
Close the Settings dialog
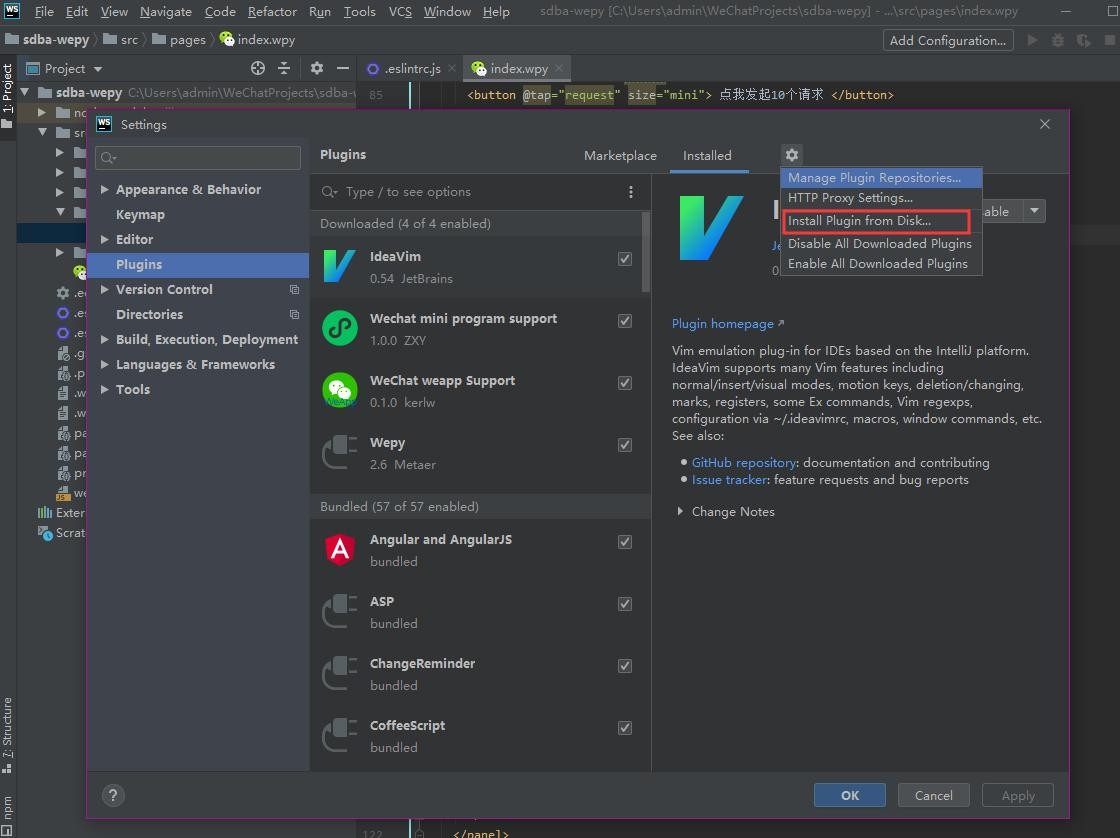click(1044, 124)
